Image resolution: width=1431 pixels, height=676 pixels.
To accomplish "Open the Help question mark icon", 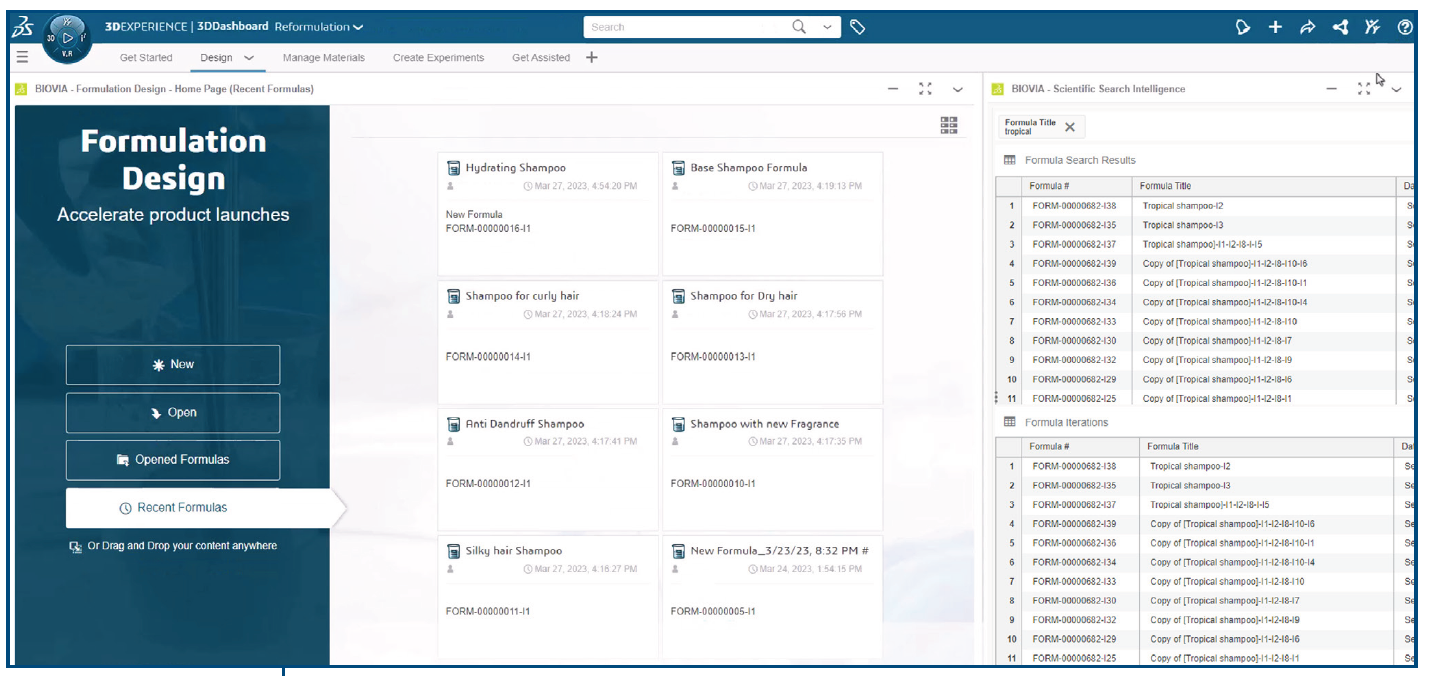I will pyautogui.click(x=1405, y=27).
